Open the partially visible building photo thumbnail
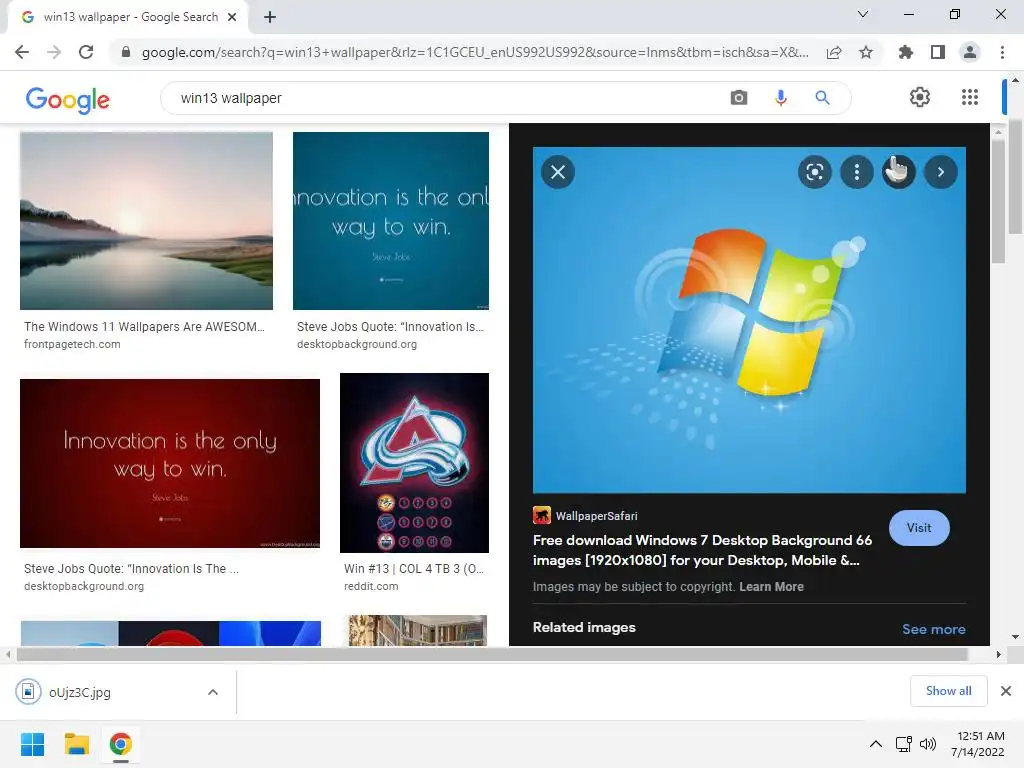Viewport: 1024px width, 768px height. (418, 630)
